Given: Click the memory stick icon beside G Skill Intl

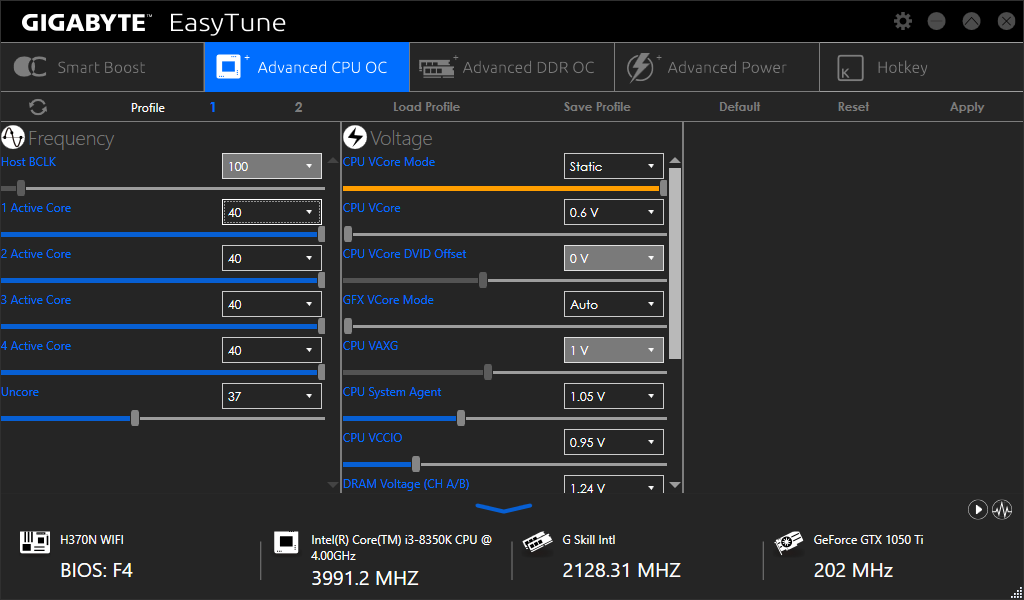Looking at the screenshot, I should point(537,542).
